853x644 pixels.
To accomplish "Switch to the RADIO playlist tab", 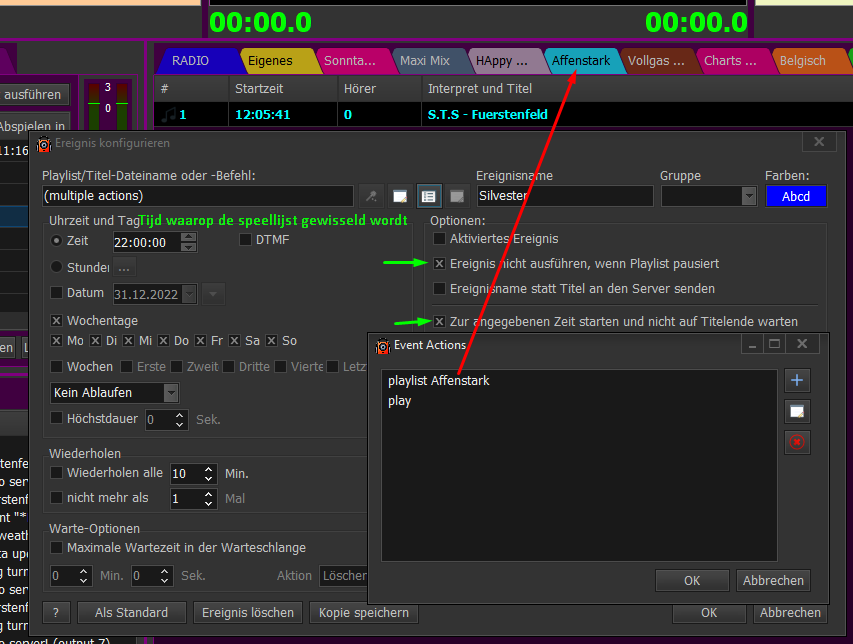I will [x=190, y=61].
